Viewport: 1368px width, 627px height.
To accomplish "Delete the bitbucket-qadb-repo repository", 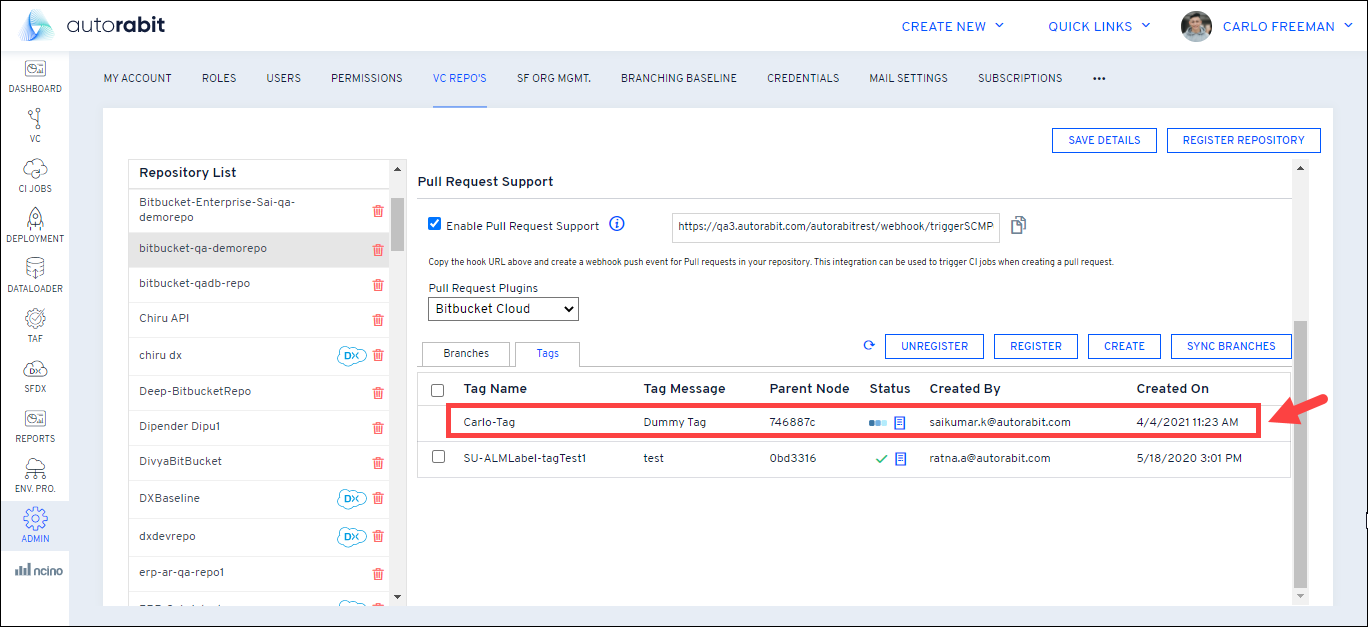I will (378, 284).
